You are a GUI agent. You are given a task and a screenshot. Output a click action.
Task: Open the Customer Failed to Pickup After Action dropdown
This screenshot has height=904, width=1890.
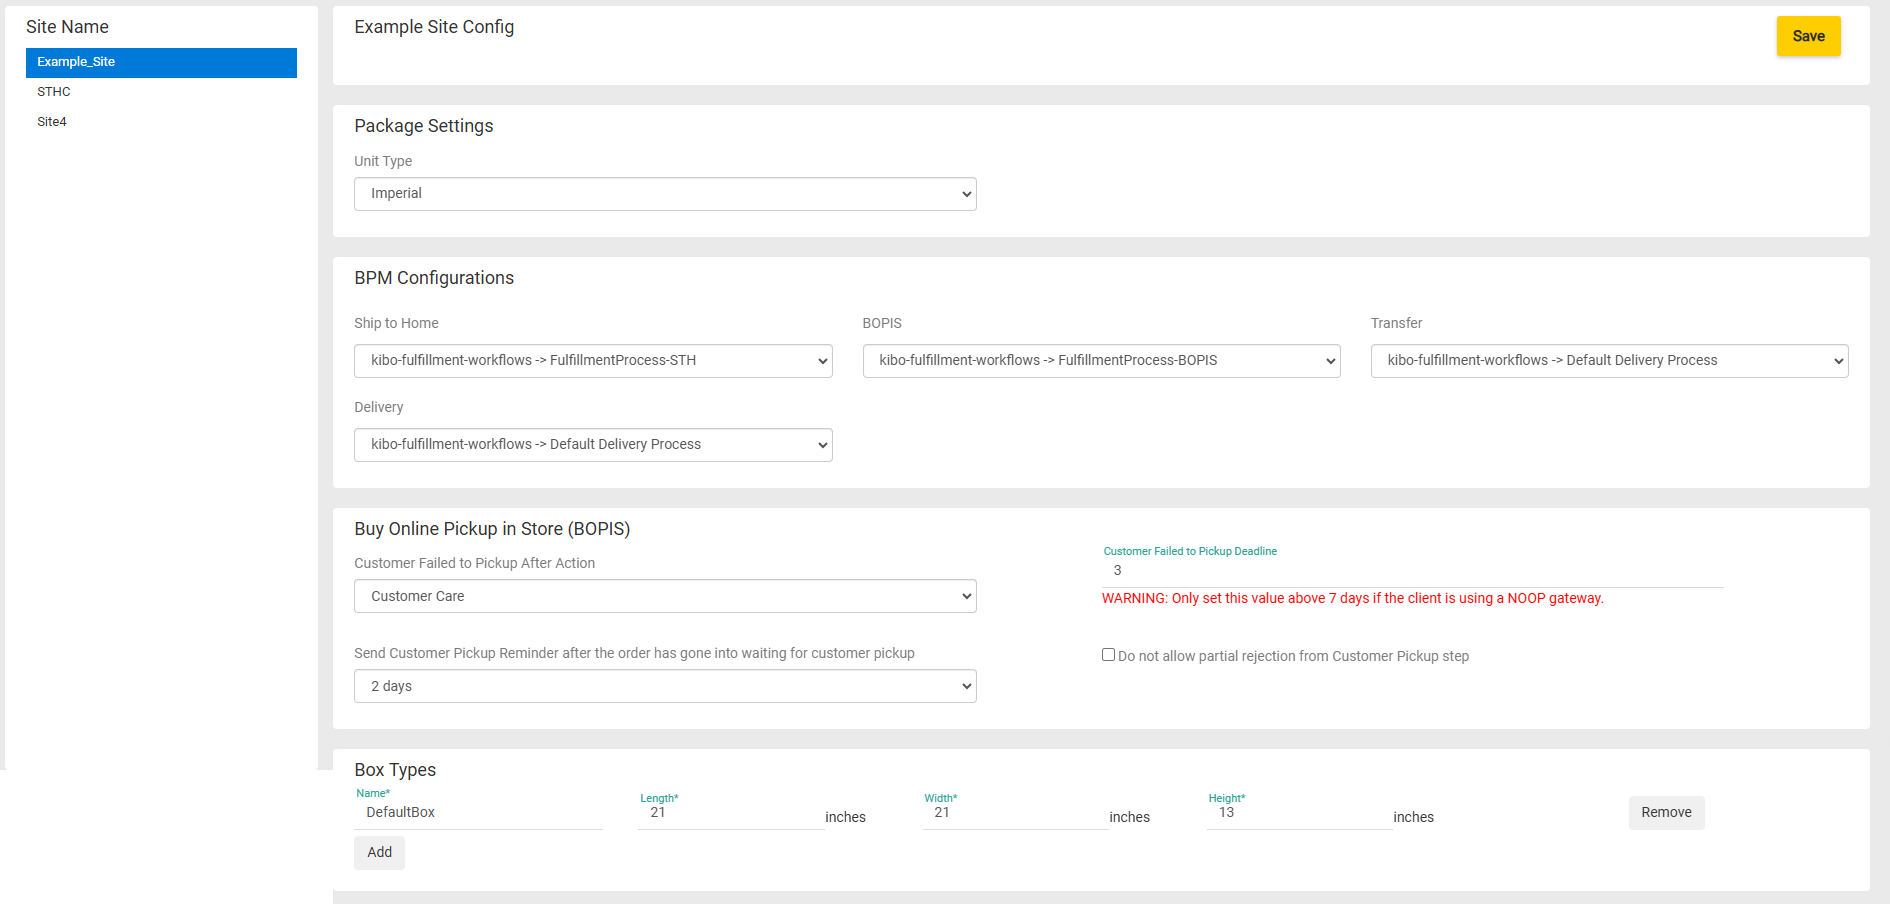point(665,596)
